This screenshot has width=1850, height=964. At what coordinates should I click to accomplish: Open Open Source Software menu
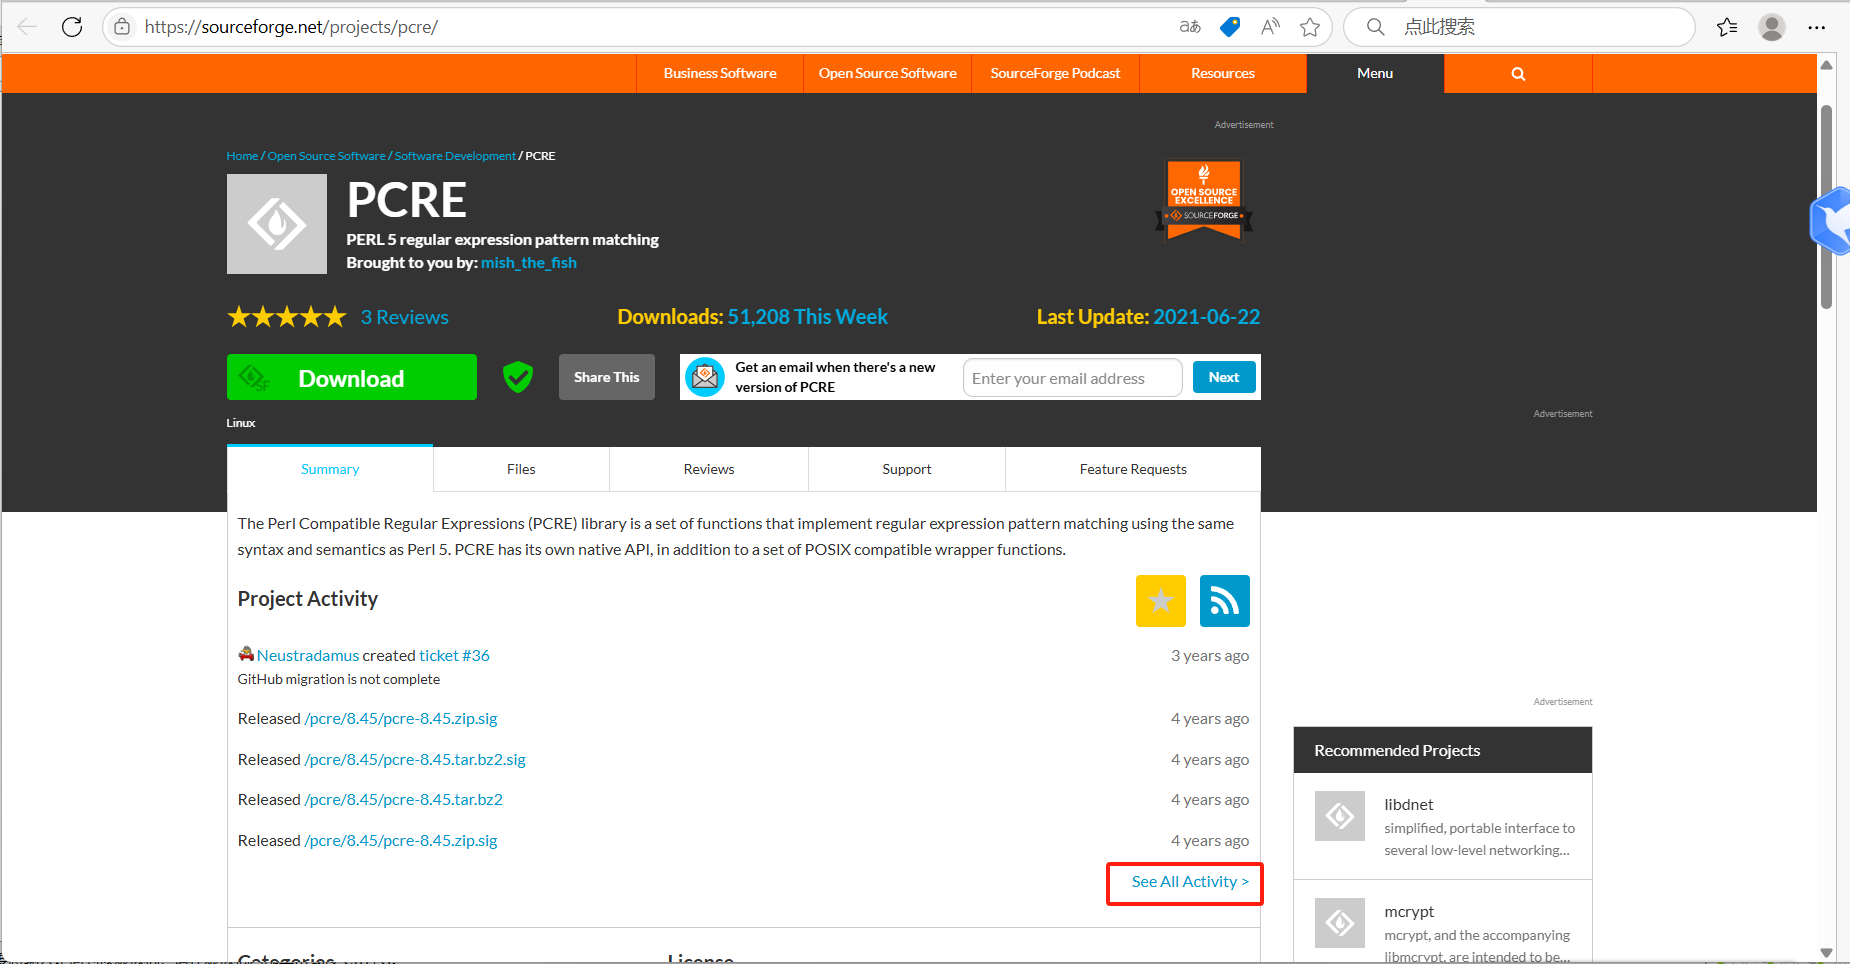pos(888,73)
